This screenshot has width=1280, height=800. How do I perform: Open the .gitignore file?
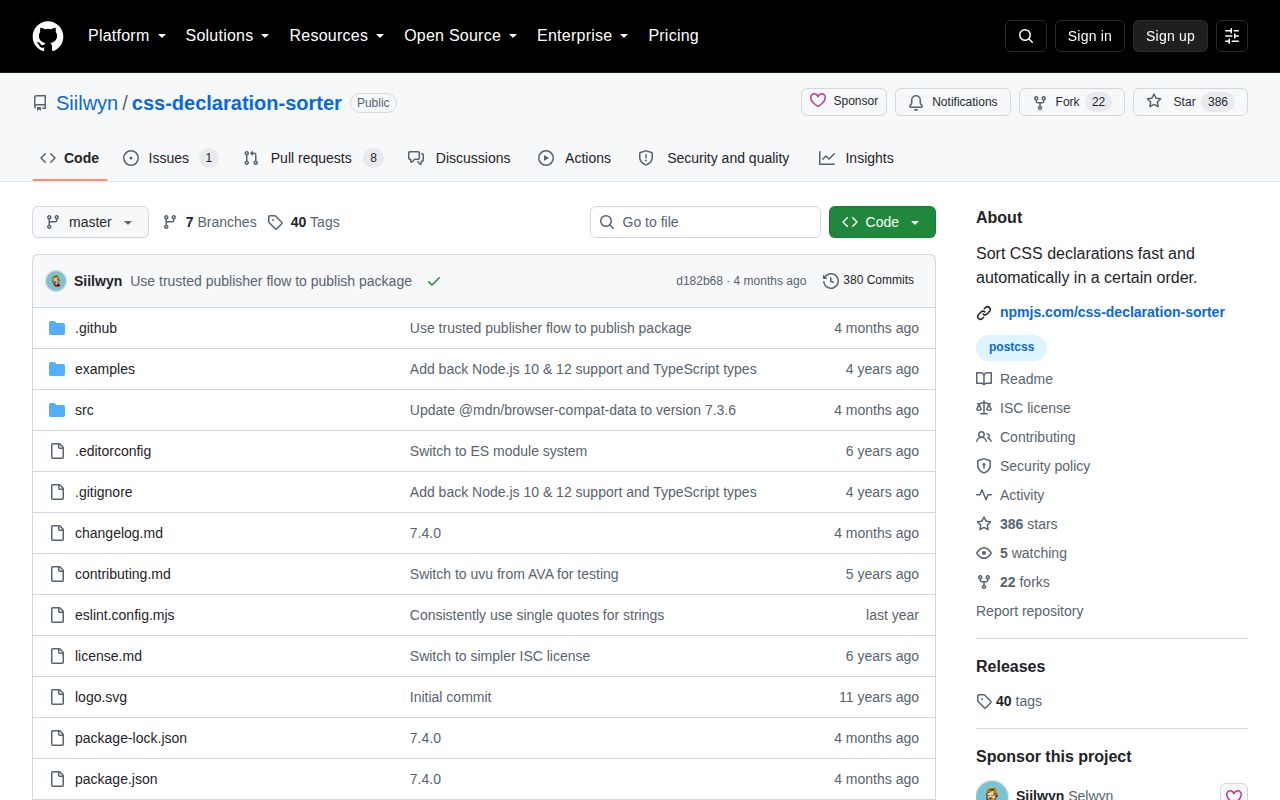(x=104, y=492)
